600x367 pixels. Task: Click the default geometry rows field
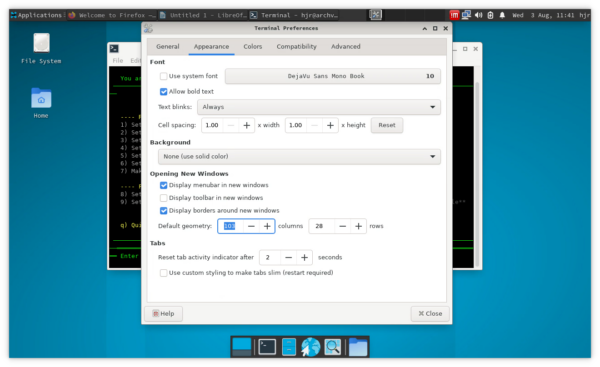(x=321, y=226)
